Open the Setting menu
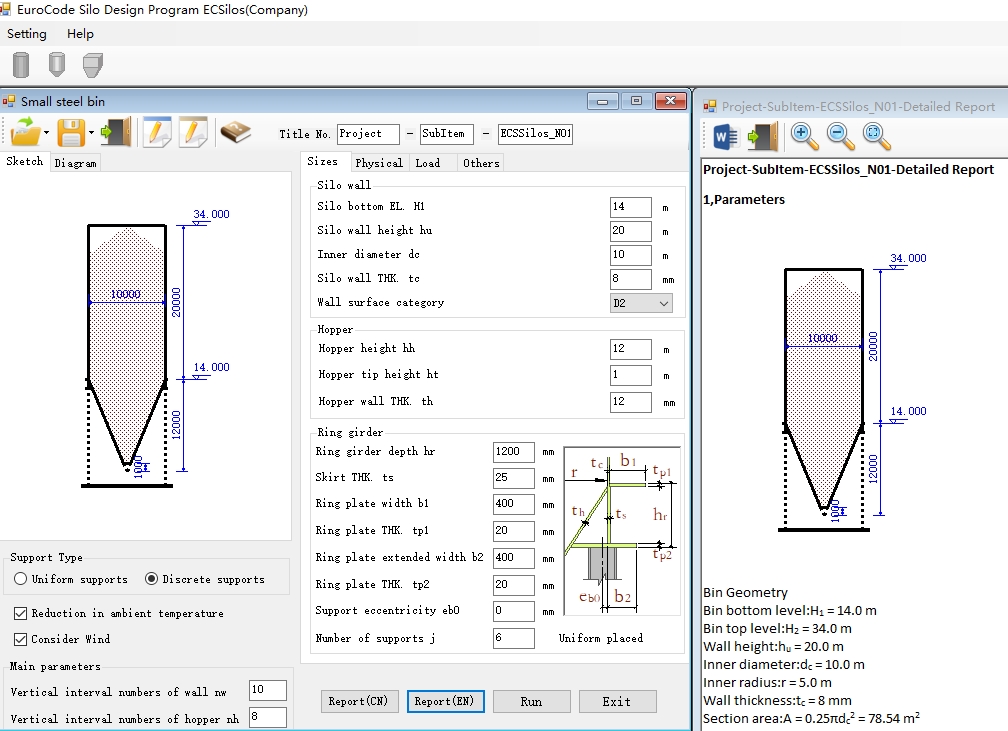Image resolution: width=1008 pixels, height=731 pixels. (26, 33)
